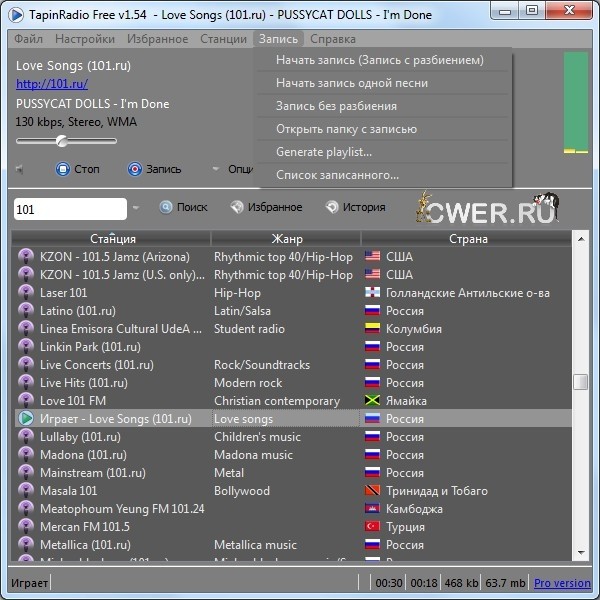600x600 pixels.
Task: Click the play icon of Love Songs row
Action: (27, 419)
